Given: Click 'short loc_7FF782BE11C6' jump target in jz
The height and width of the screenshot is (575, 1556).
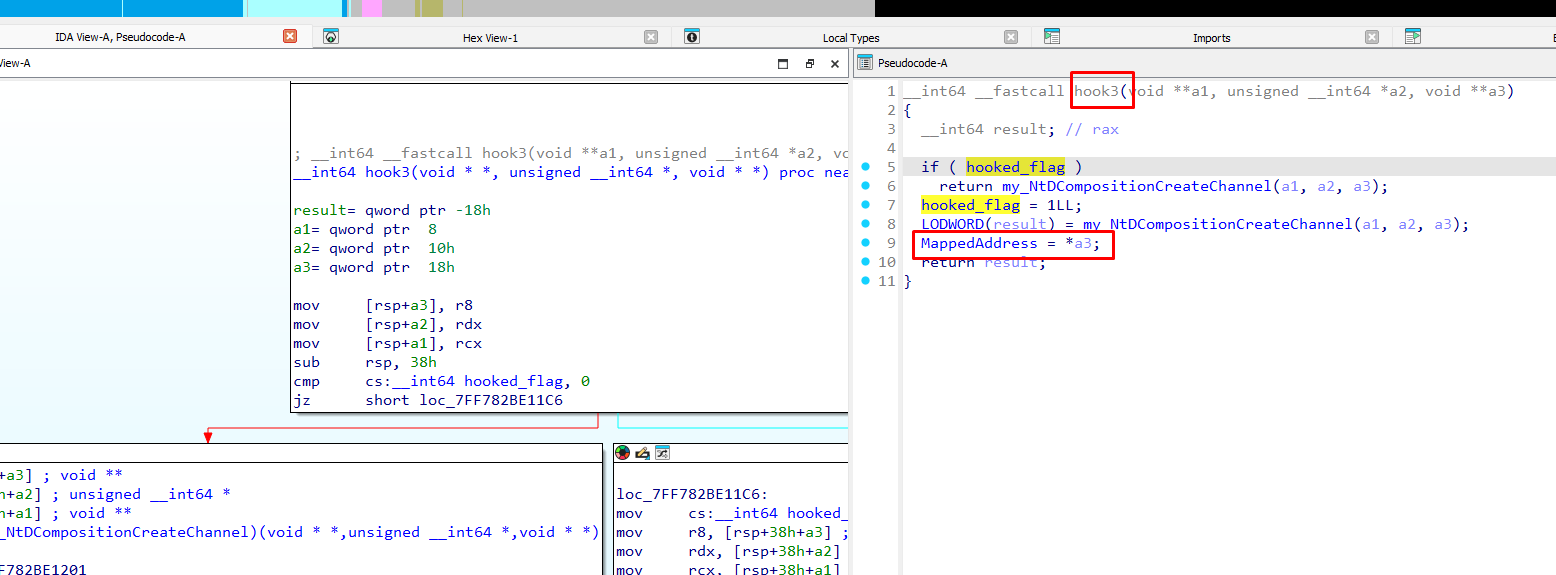Looking at the screenshot, I should coord(464,400).
